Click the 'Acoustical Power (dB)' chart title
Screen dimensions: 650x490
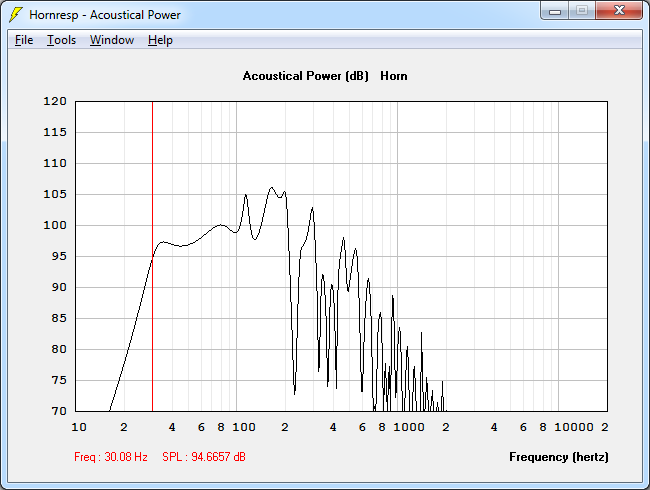tap(306, 76)
